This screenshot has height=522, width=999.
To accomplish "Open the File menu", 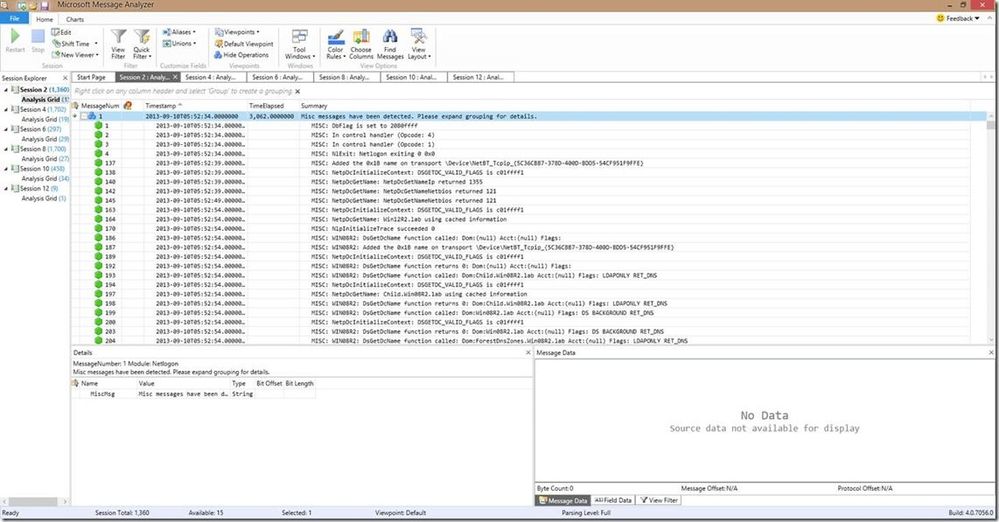I will (x=14, y=18).
